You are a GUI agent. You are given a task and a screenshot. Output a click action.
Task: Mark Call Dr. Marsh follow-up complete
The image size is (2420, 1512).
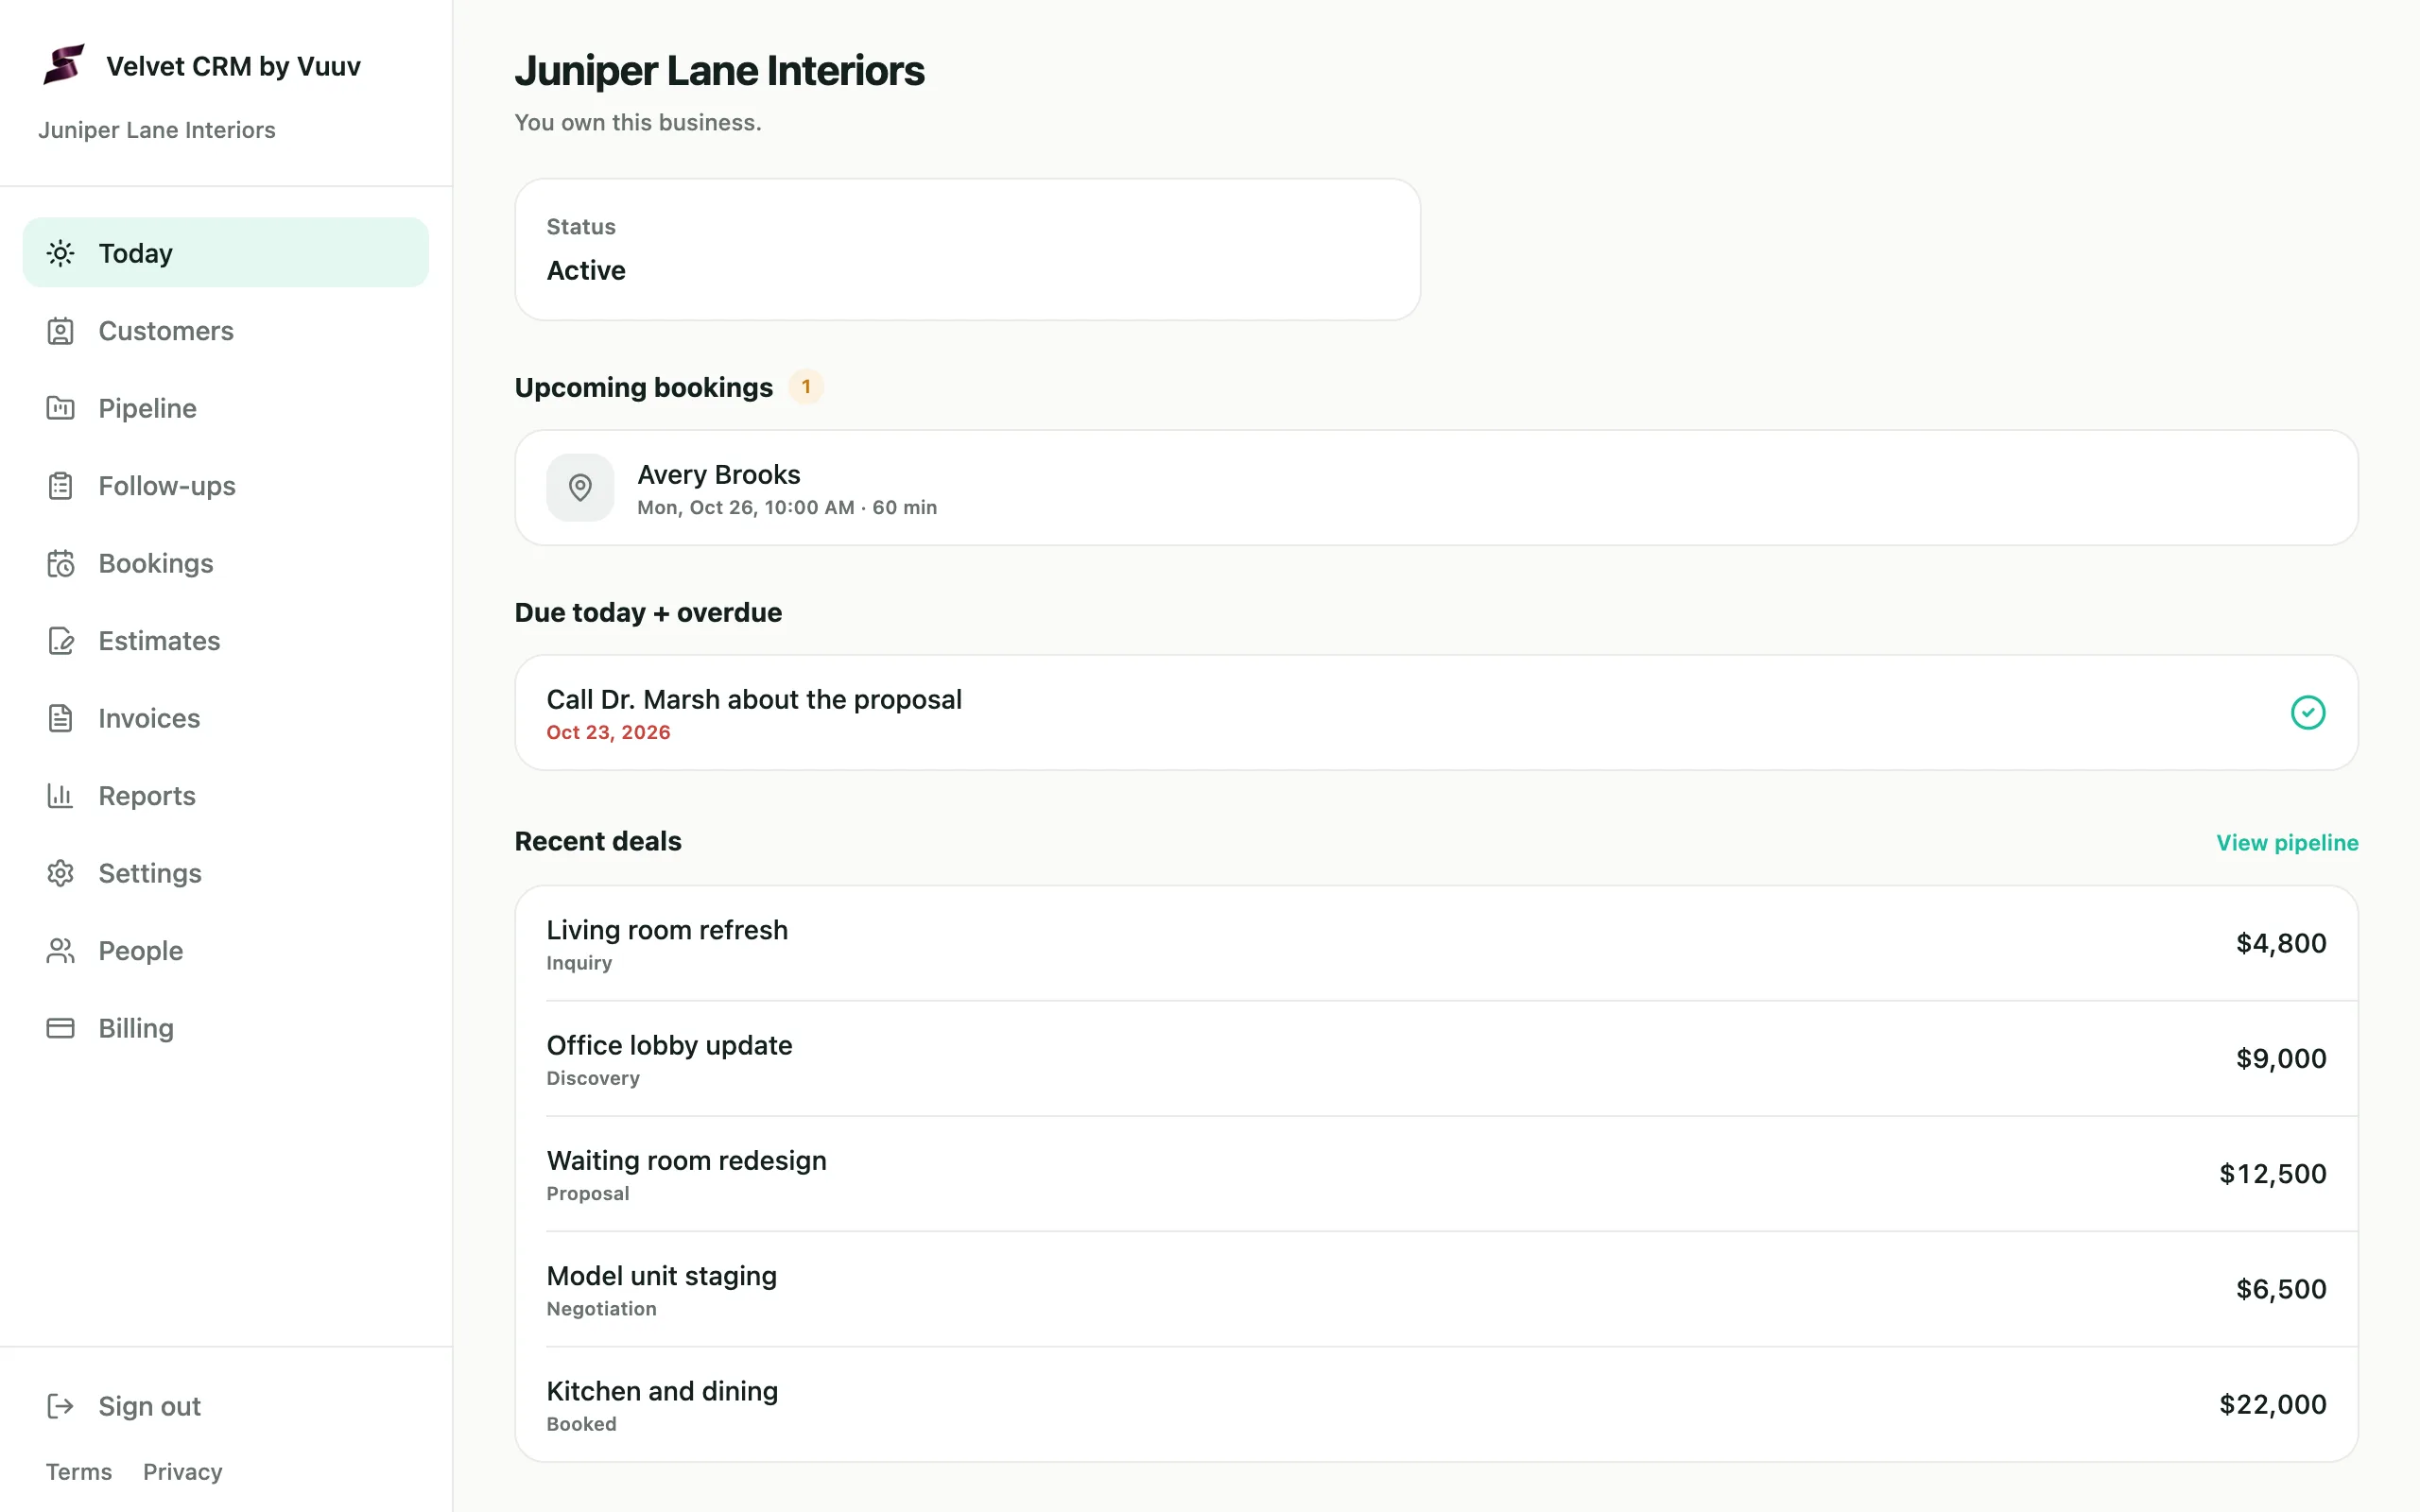[x=2308, y=713]
